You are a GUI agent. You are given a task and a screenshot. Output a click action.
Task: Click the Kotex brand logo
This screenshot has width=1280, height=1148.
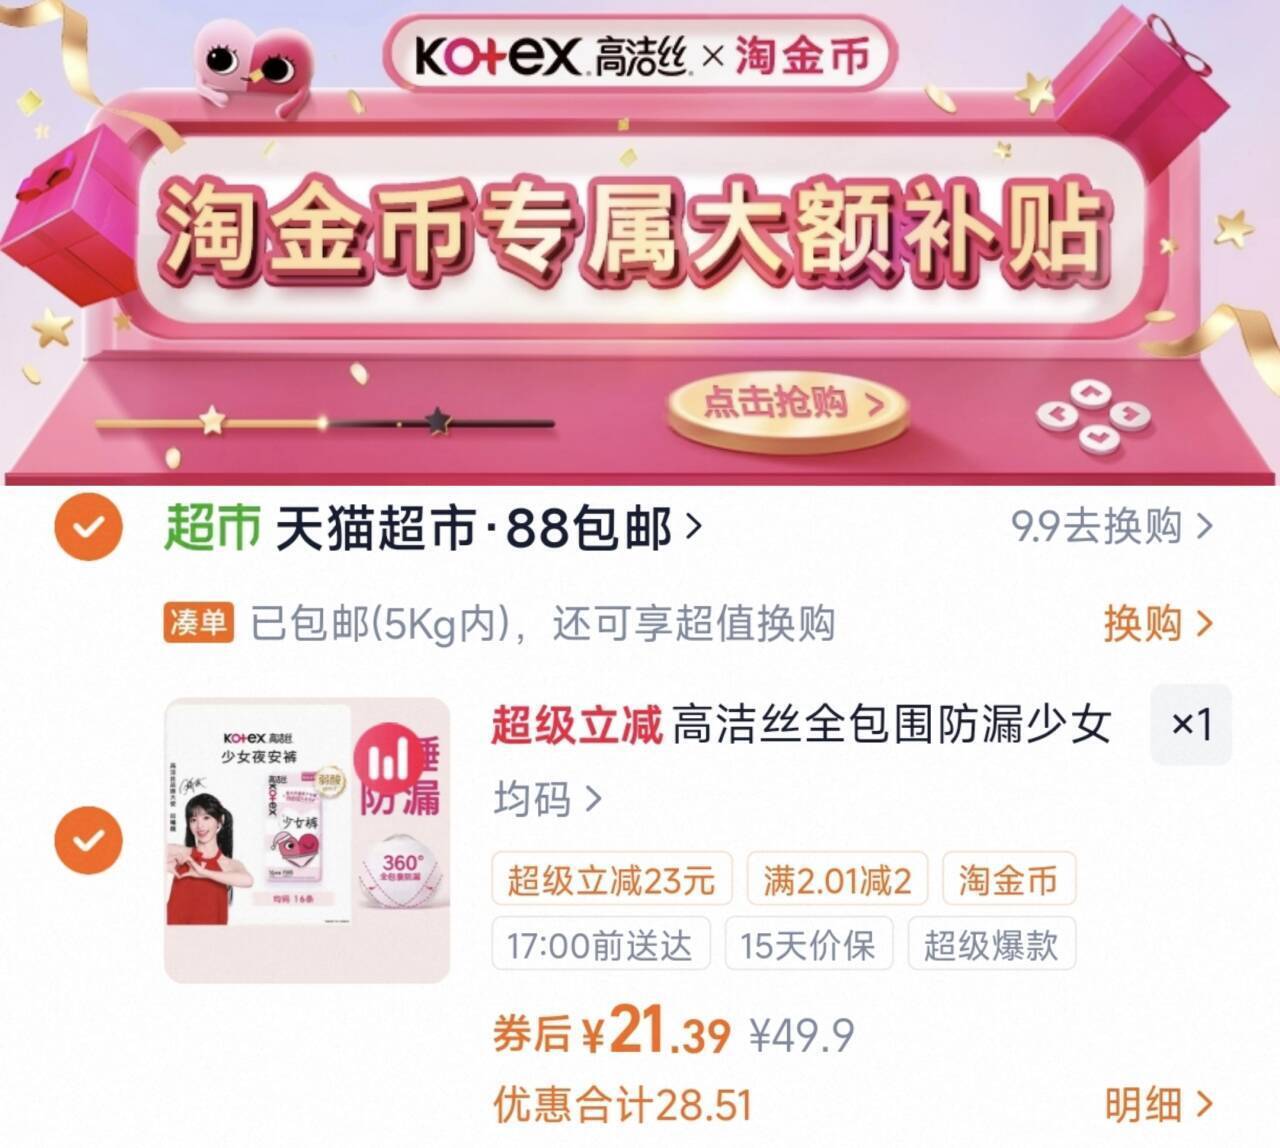498,55
